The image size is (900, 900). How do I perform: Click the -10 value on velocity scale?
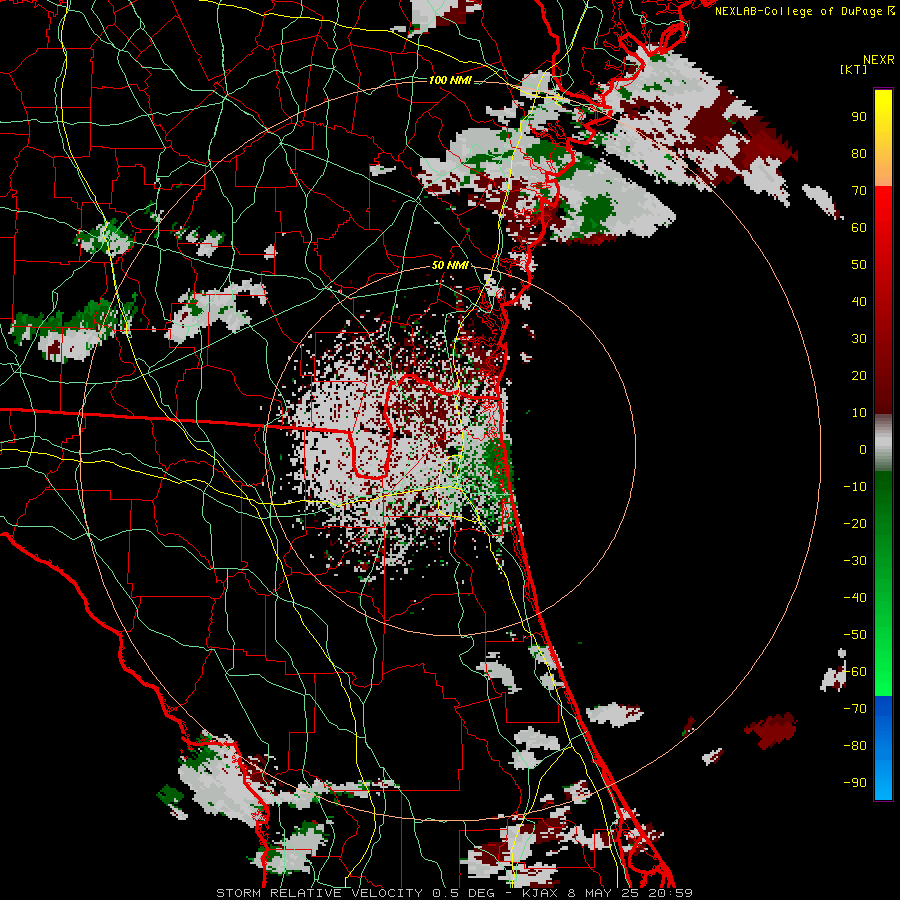pos(855,487)
